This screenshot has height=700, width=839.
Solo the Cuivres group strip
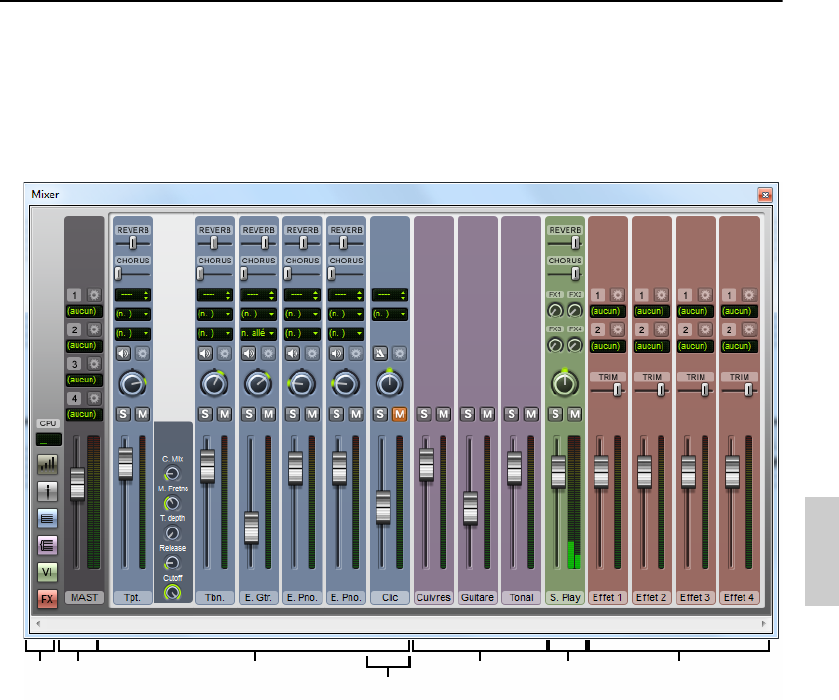(424, 414)
